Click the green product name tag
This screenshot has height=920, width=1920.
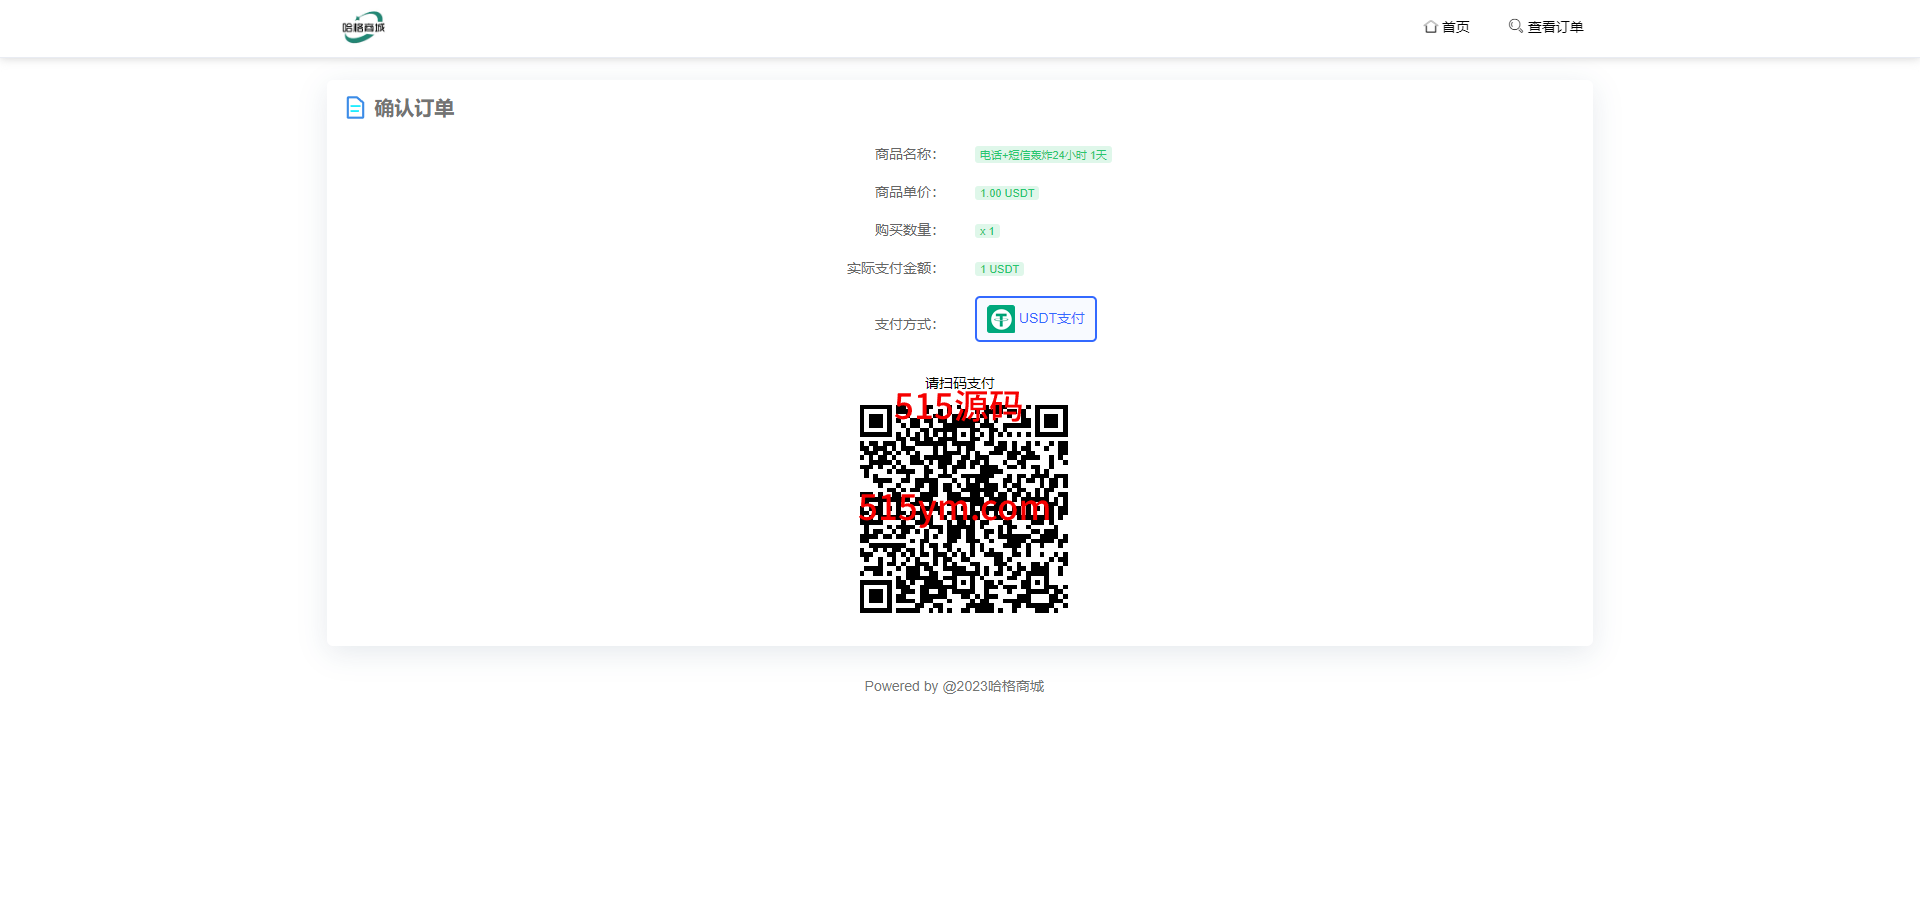point(1043,155)
